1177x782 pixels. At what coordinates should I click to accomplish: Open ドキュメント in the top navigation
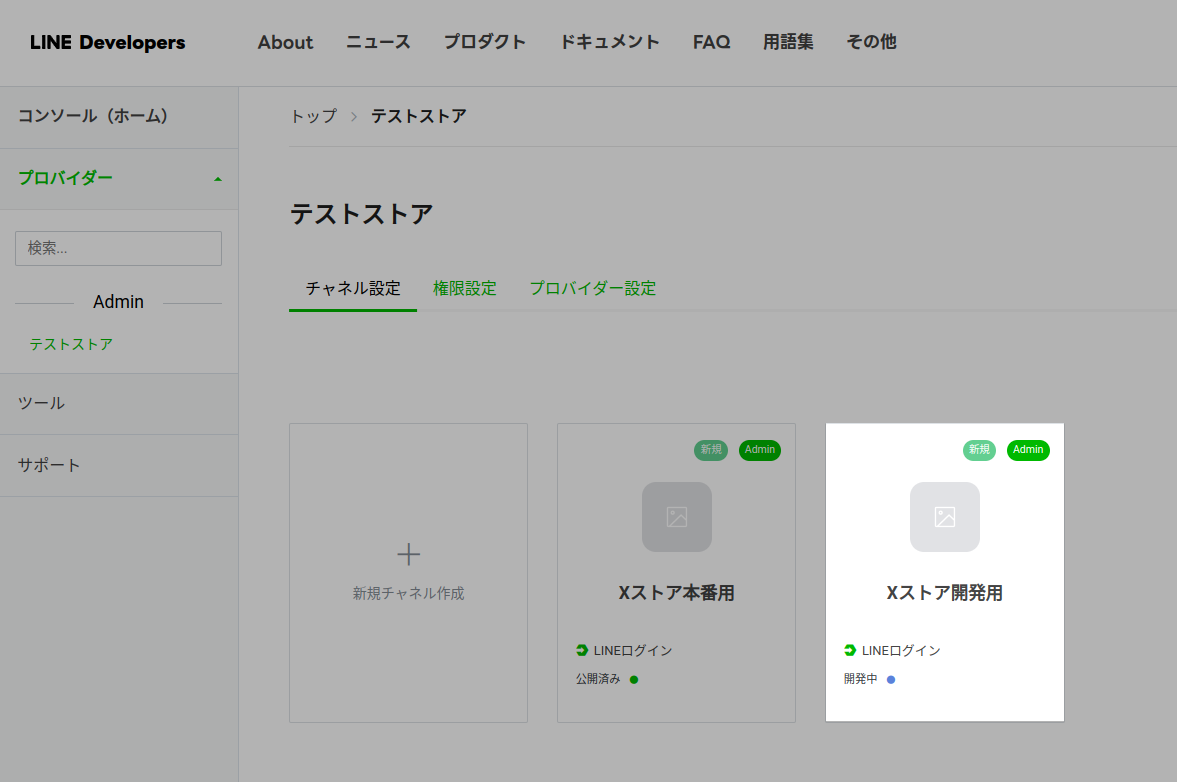[609, 42]
